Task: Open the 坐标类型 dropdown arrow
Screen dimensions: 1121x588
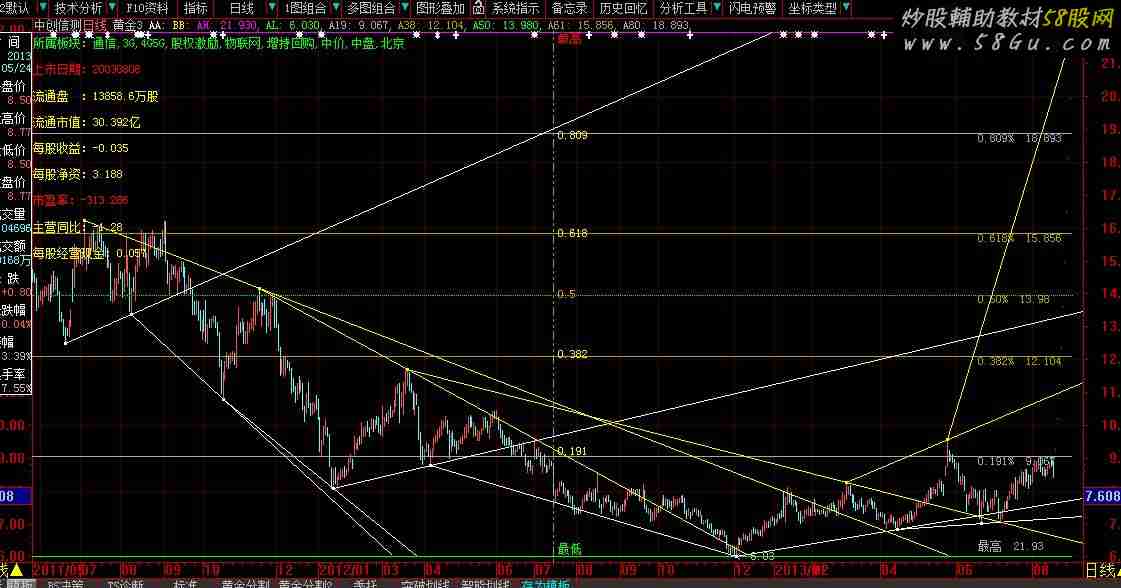Action: [846, 8]
